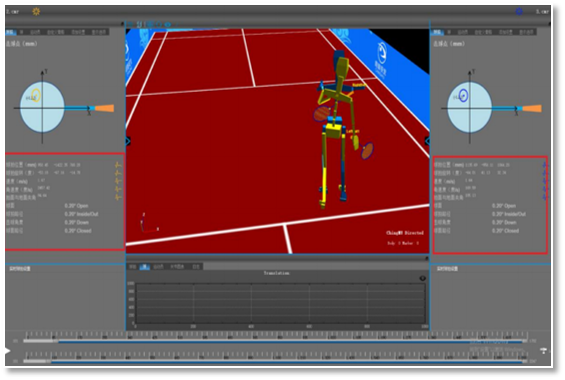This screenshot has height=380, width=565.
Task: Plot the left panel's (m/s) row yellow curve icon
Action: pos(118,181)
